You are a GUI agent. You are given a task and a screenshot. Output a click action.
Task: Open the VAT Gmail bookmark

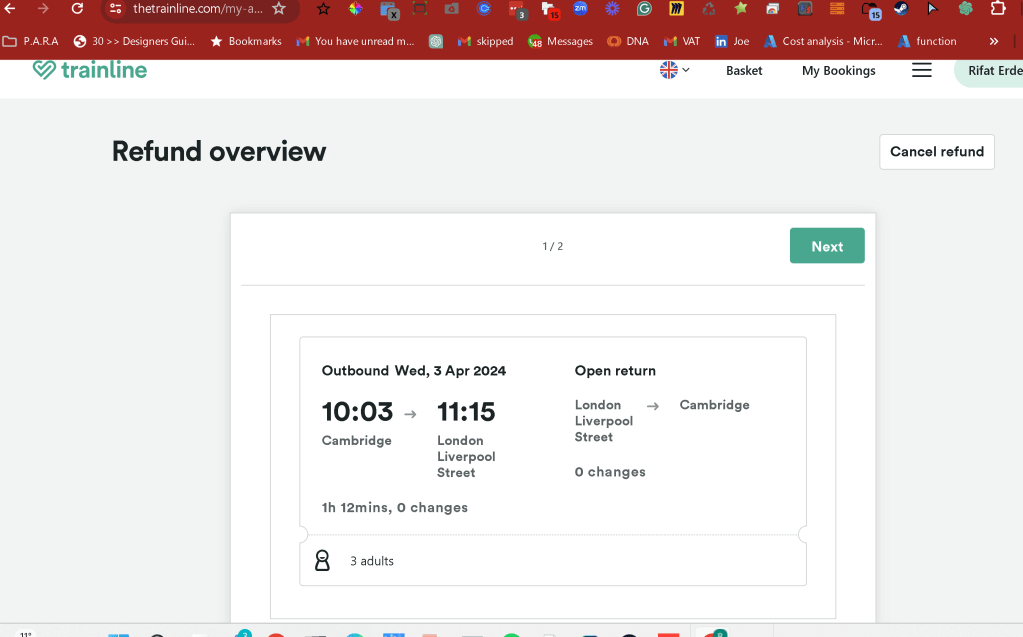pyautogui.click(x=682, y=41)
